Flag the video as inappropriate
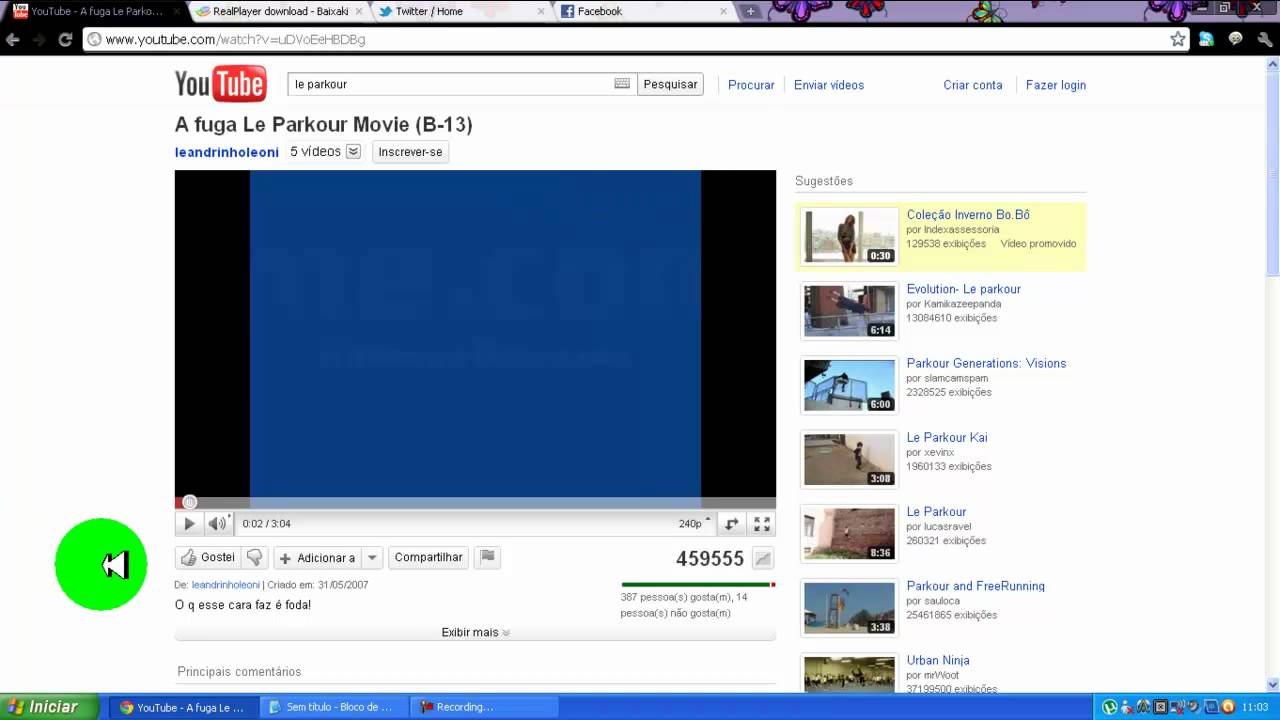1280x720 pixels. 487,557
